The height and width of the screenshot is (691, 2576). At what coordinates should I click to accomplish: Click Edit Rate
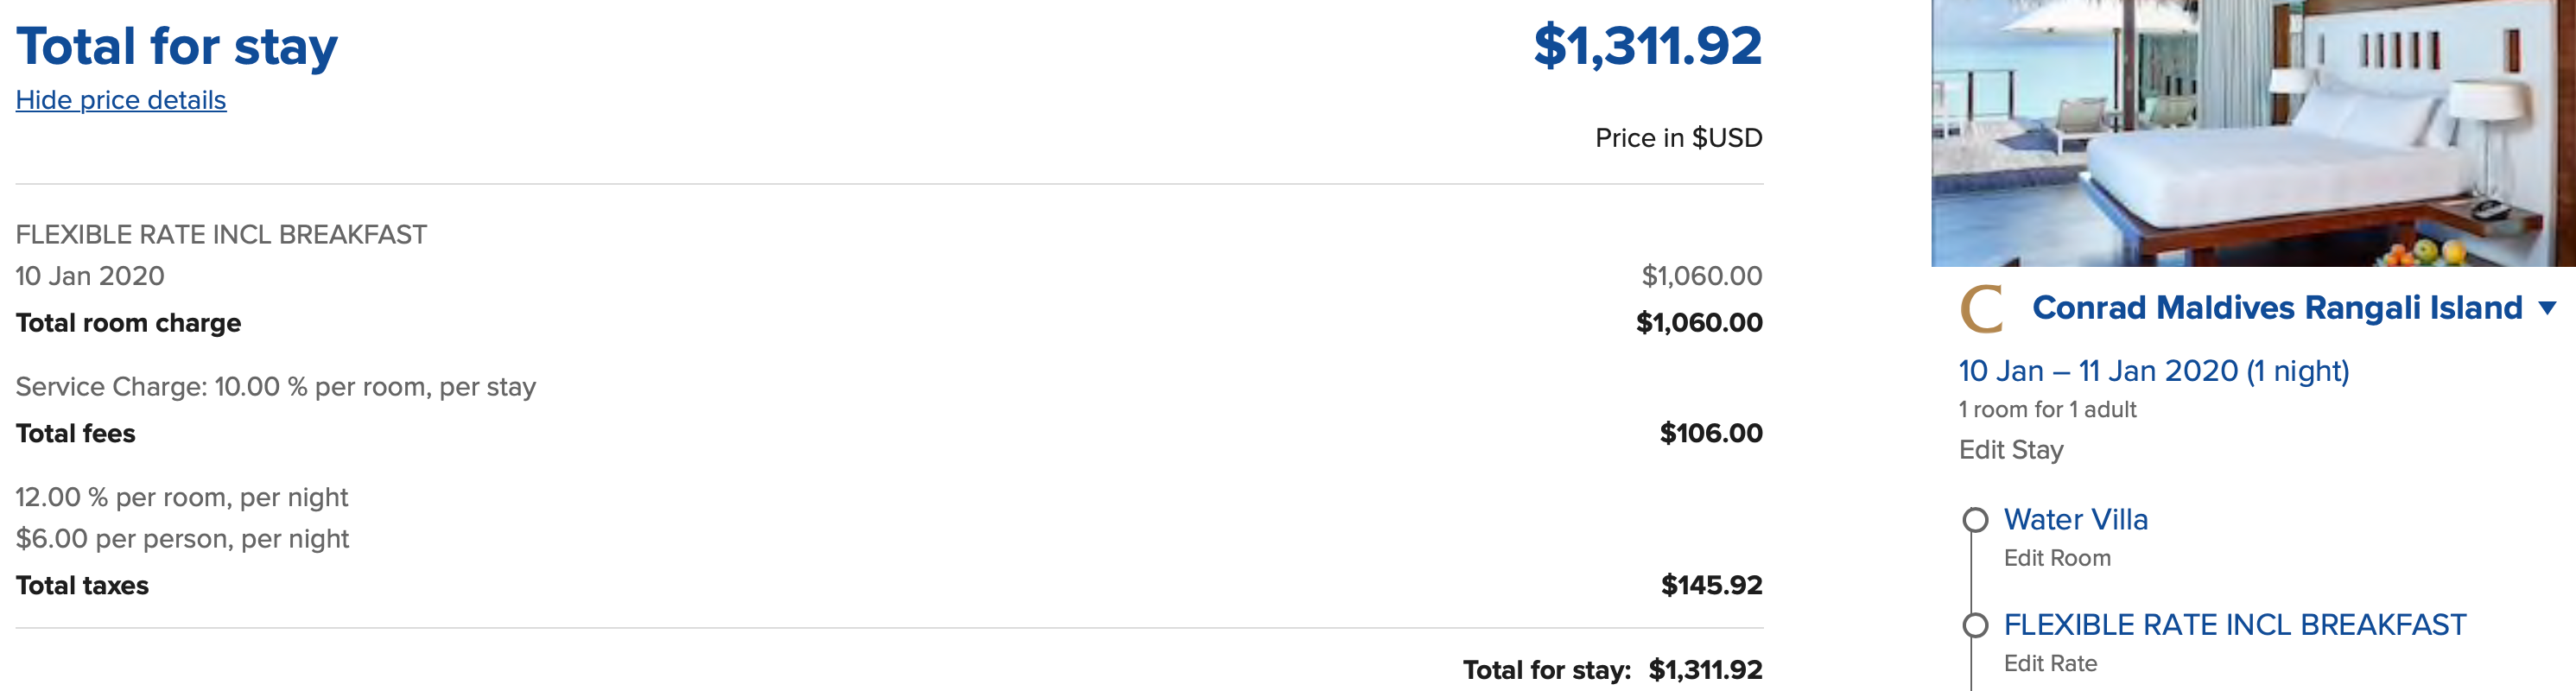pos(2050,663)
